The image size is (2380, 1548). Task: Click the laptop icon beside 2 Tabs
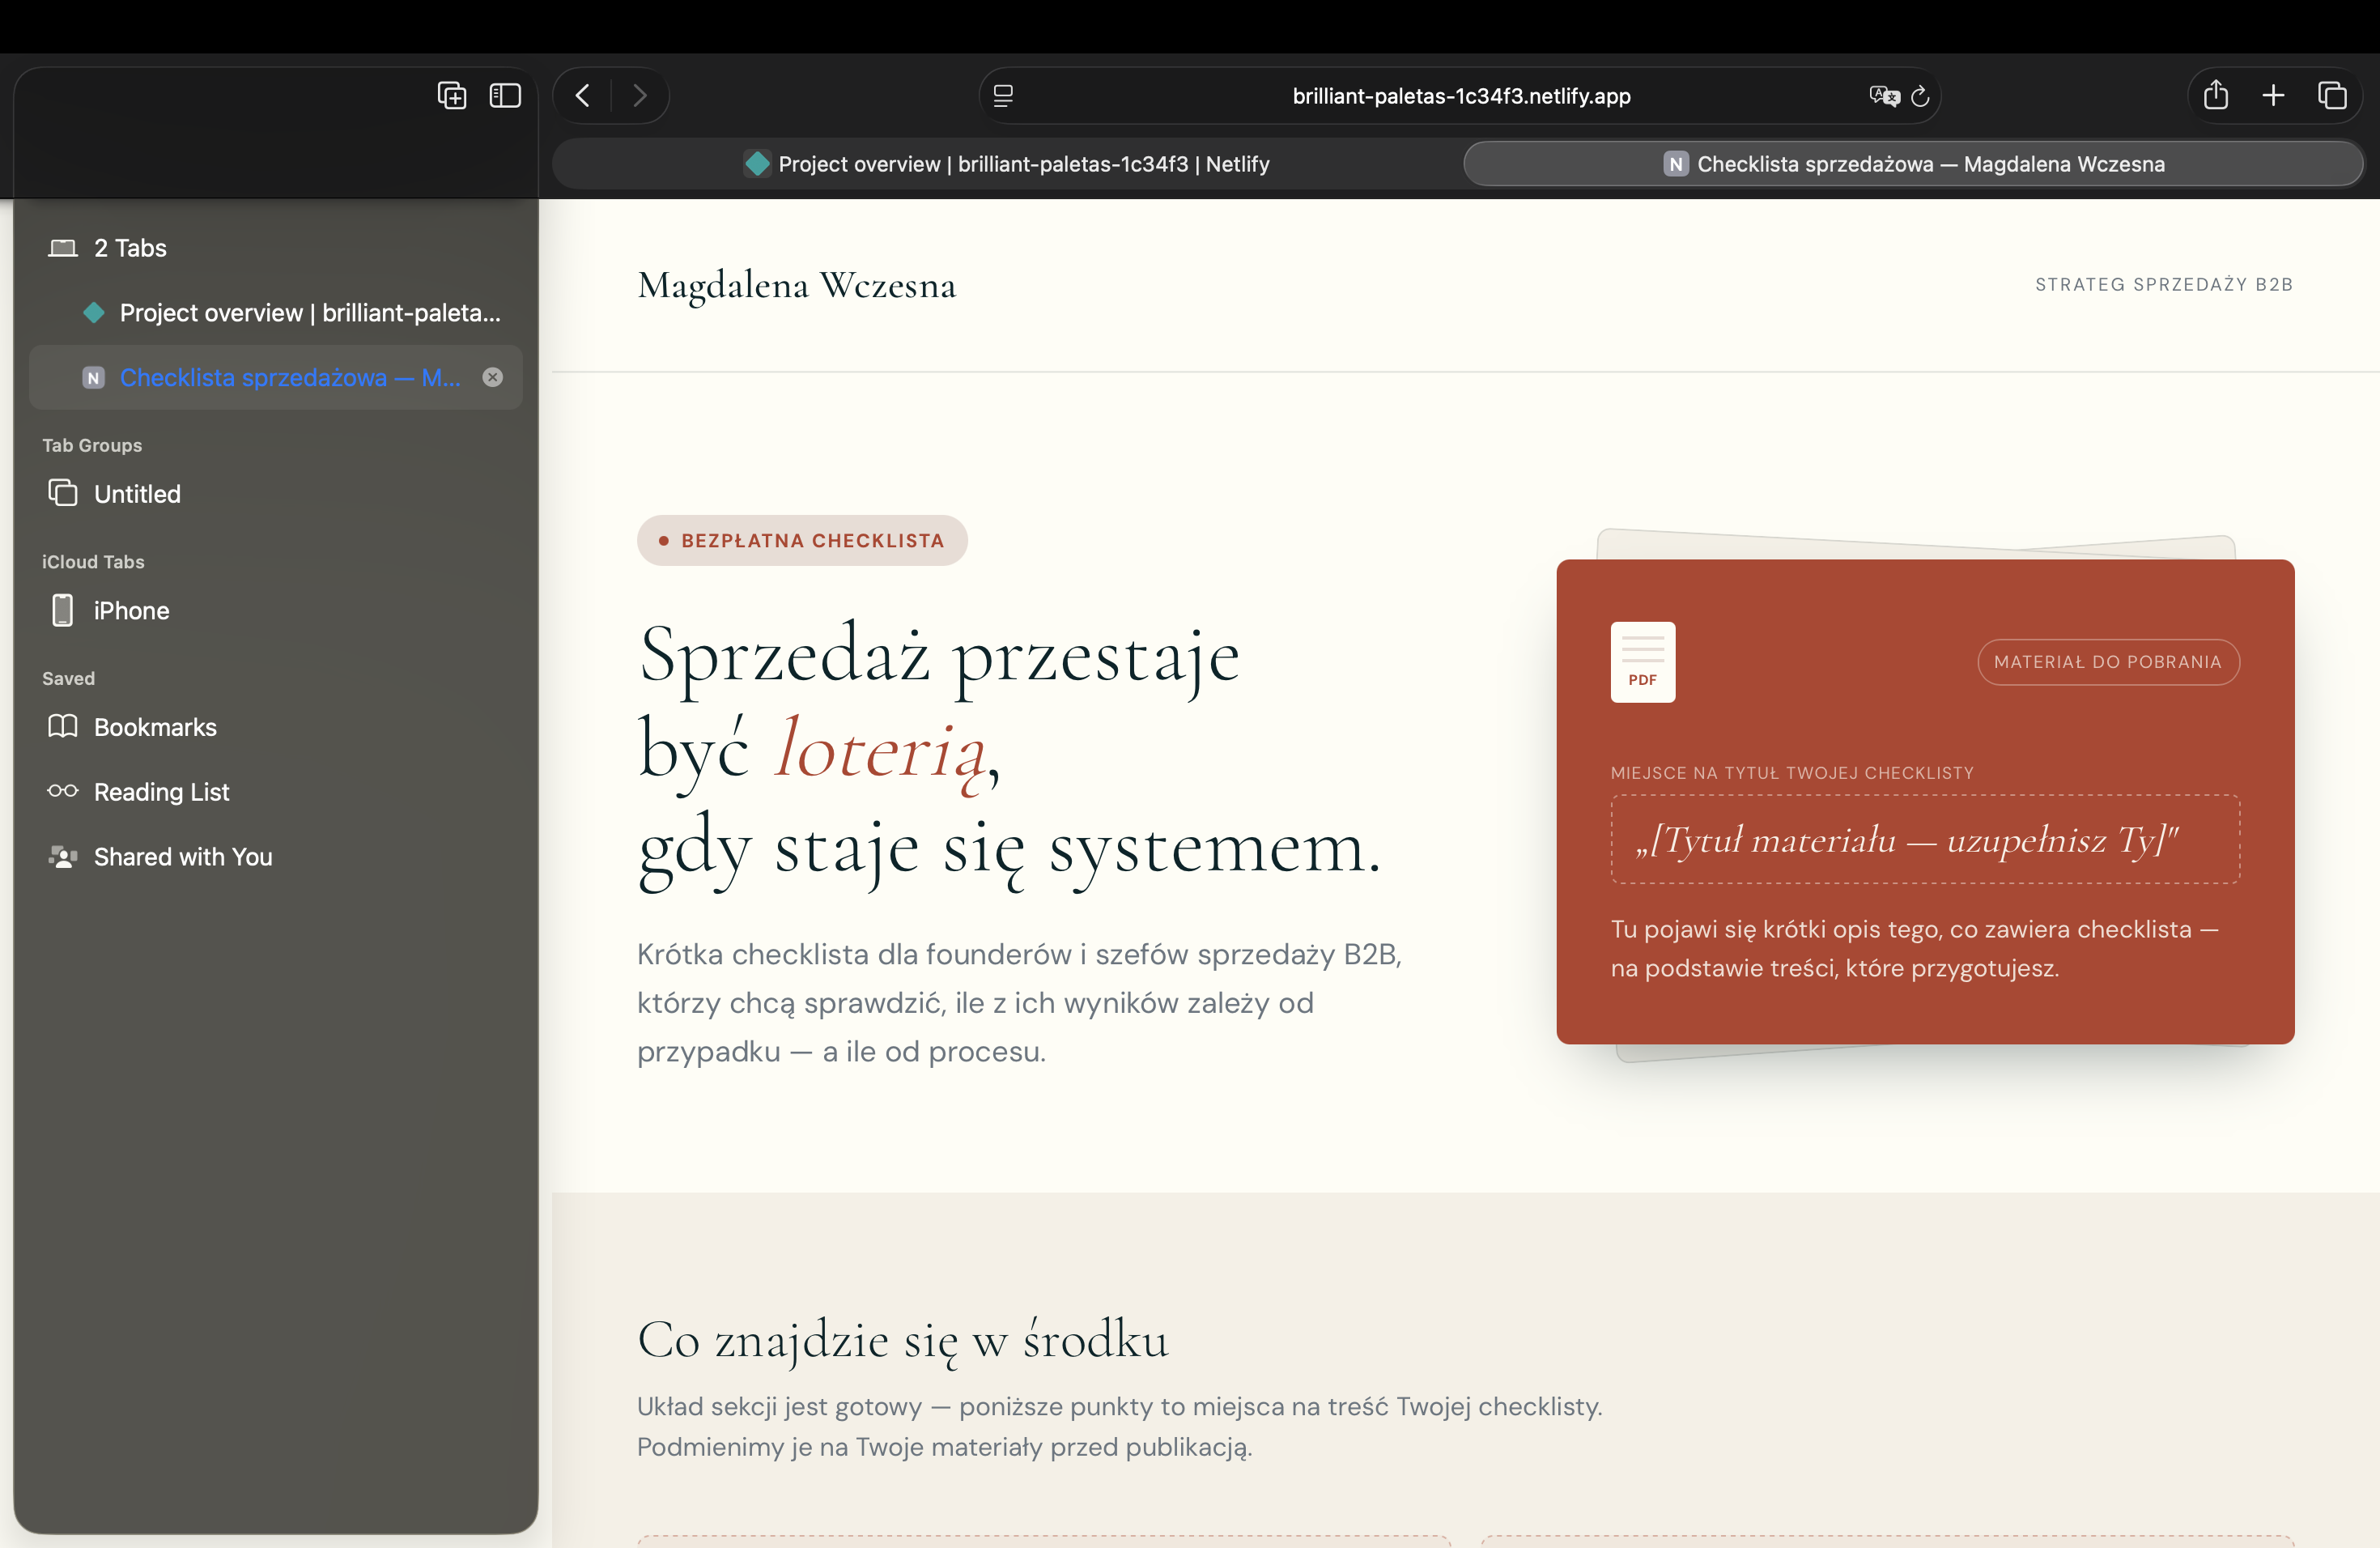click(63, 248)
